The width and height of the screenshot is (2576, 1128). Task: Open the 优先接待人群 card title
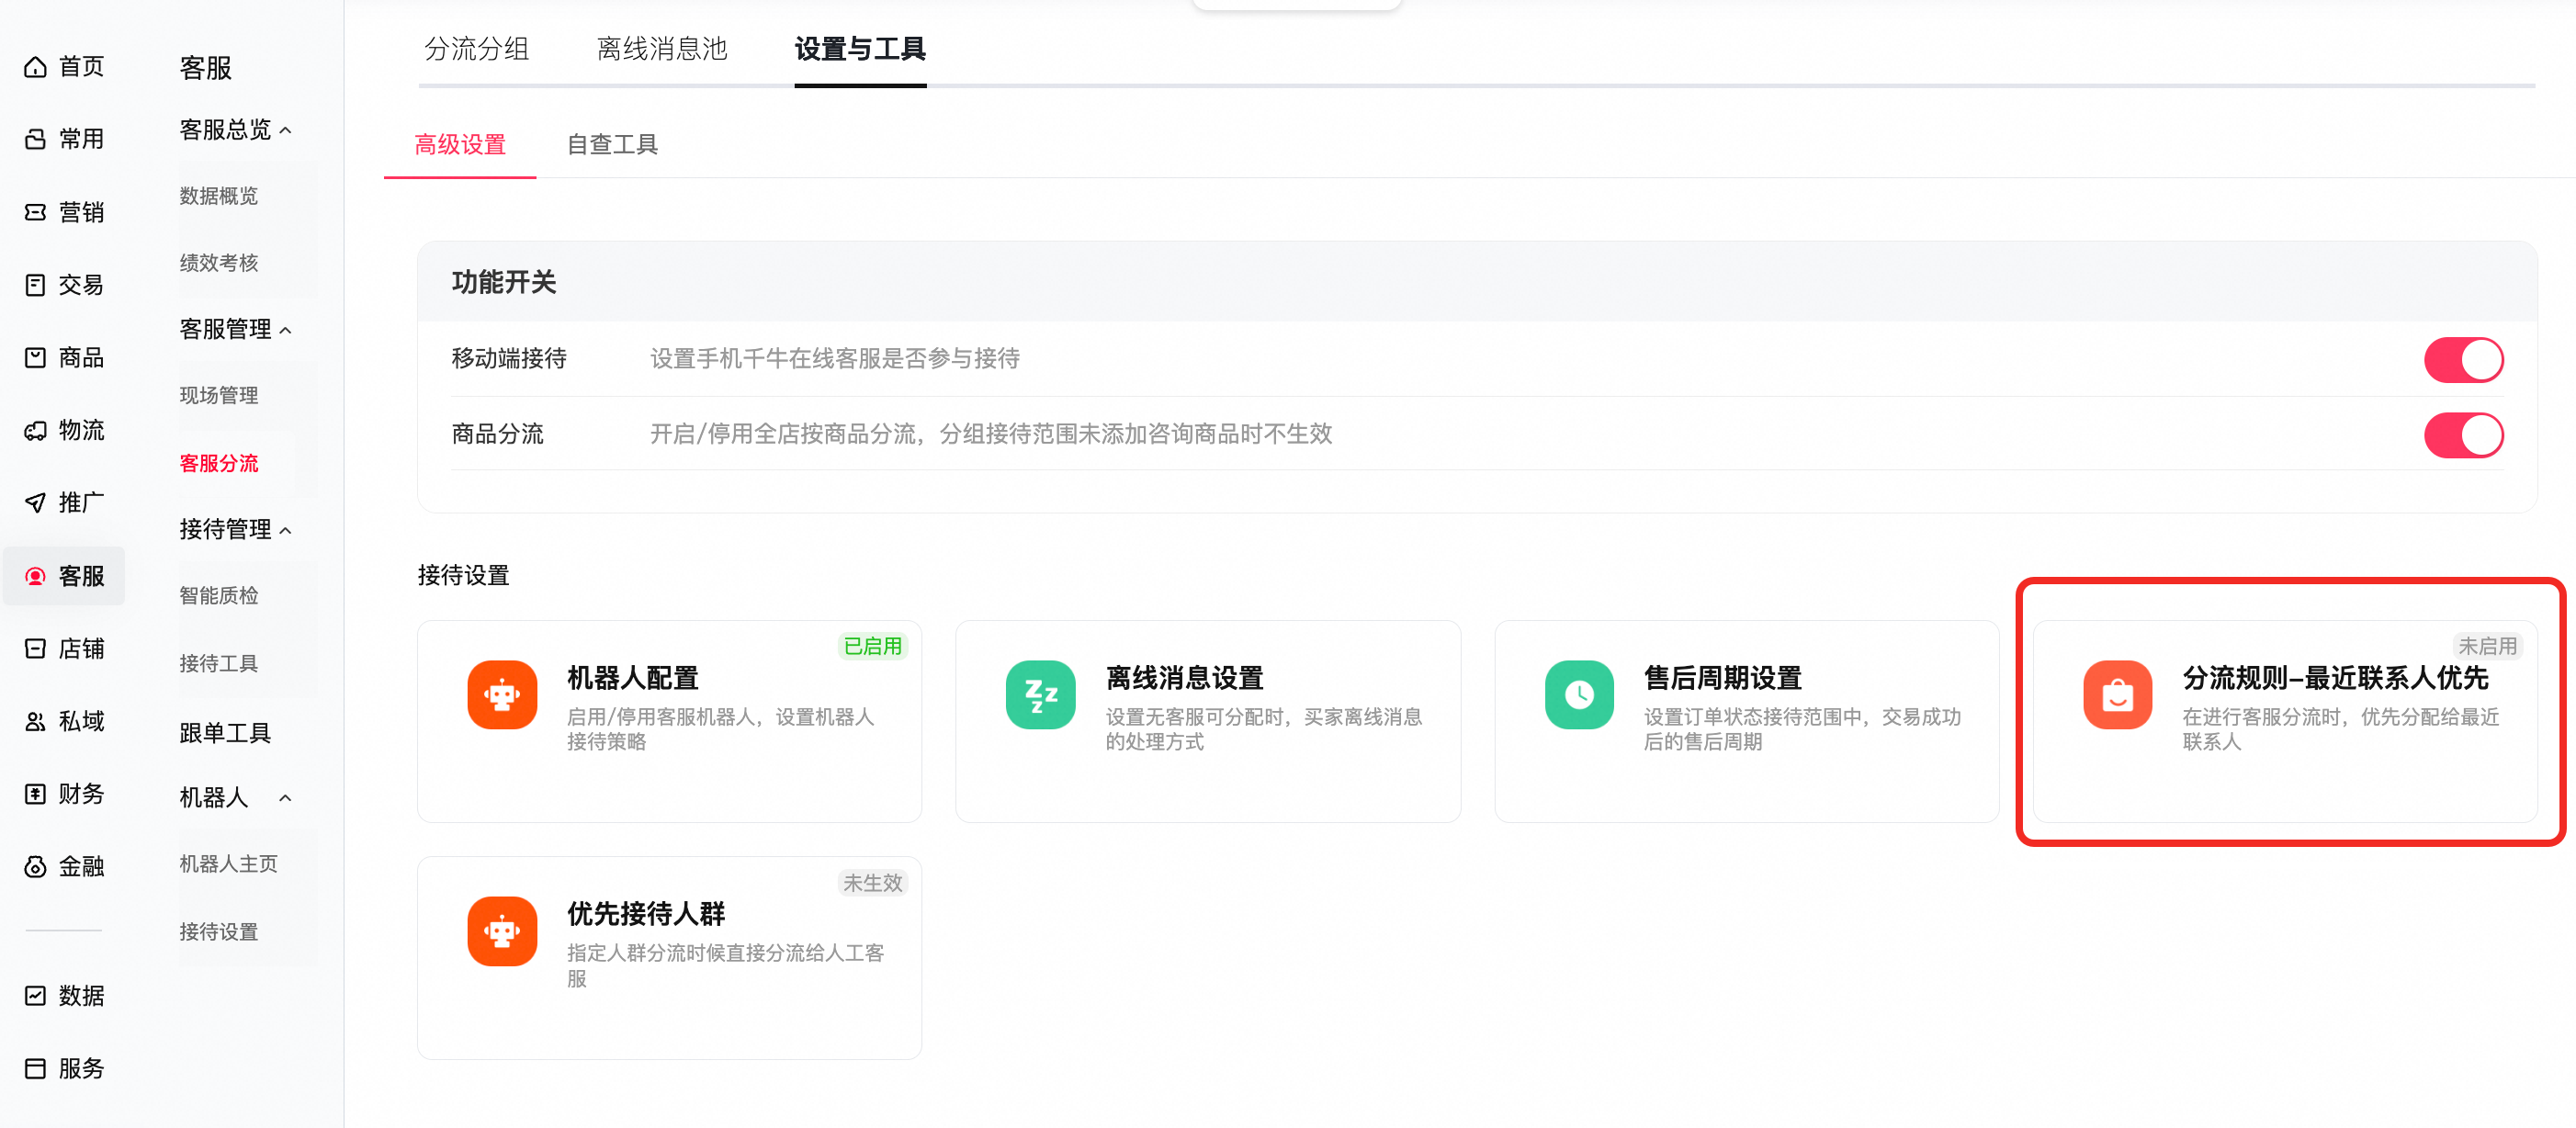[x=646, y=914]
